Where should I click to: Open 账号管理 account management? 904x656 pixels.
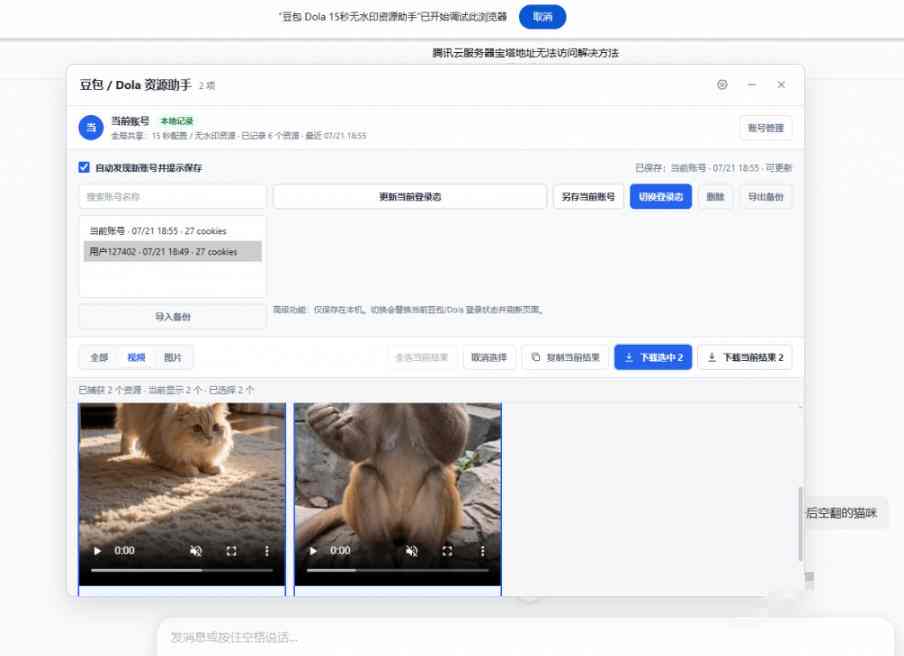pyautogui.click(x=766, y=127)
